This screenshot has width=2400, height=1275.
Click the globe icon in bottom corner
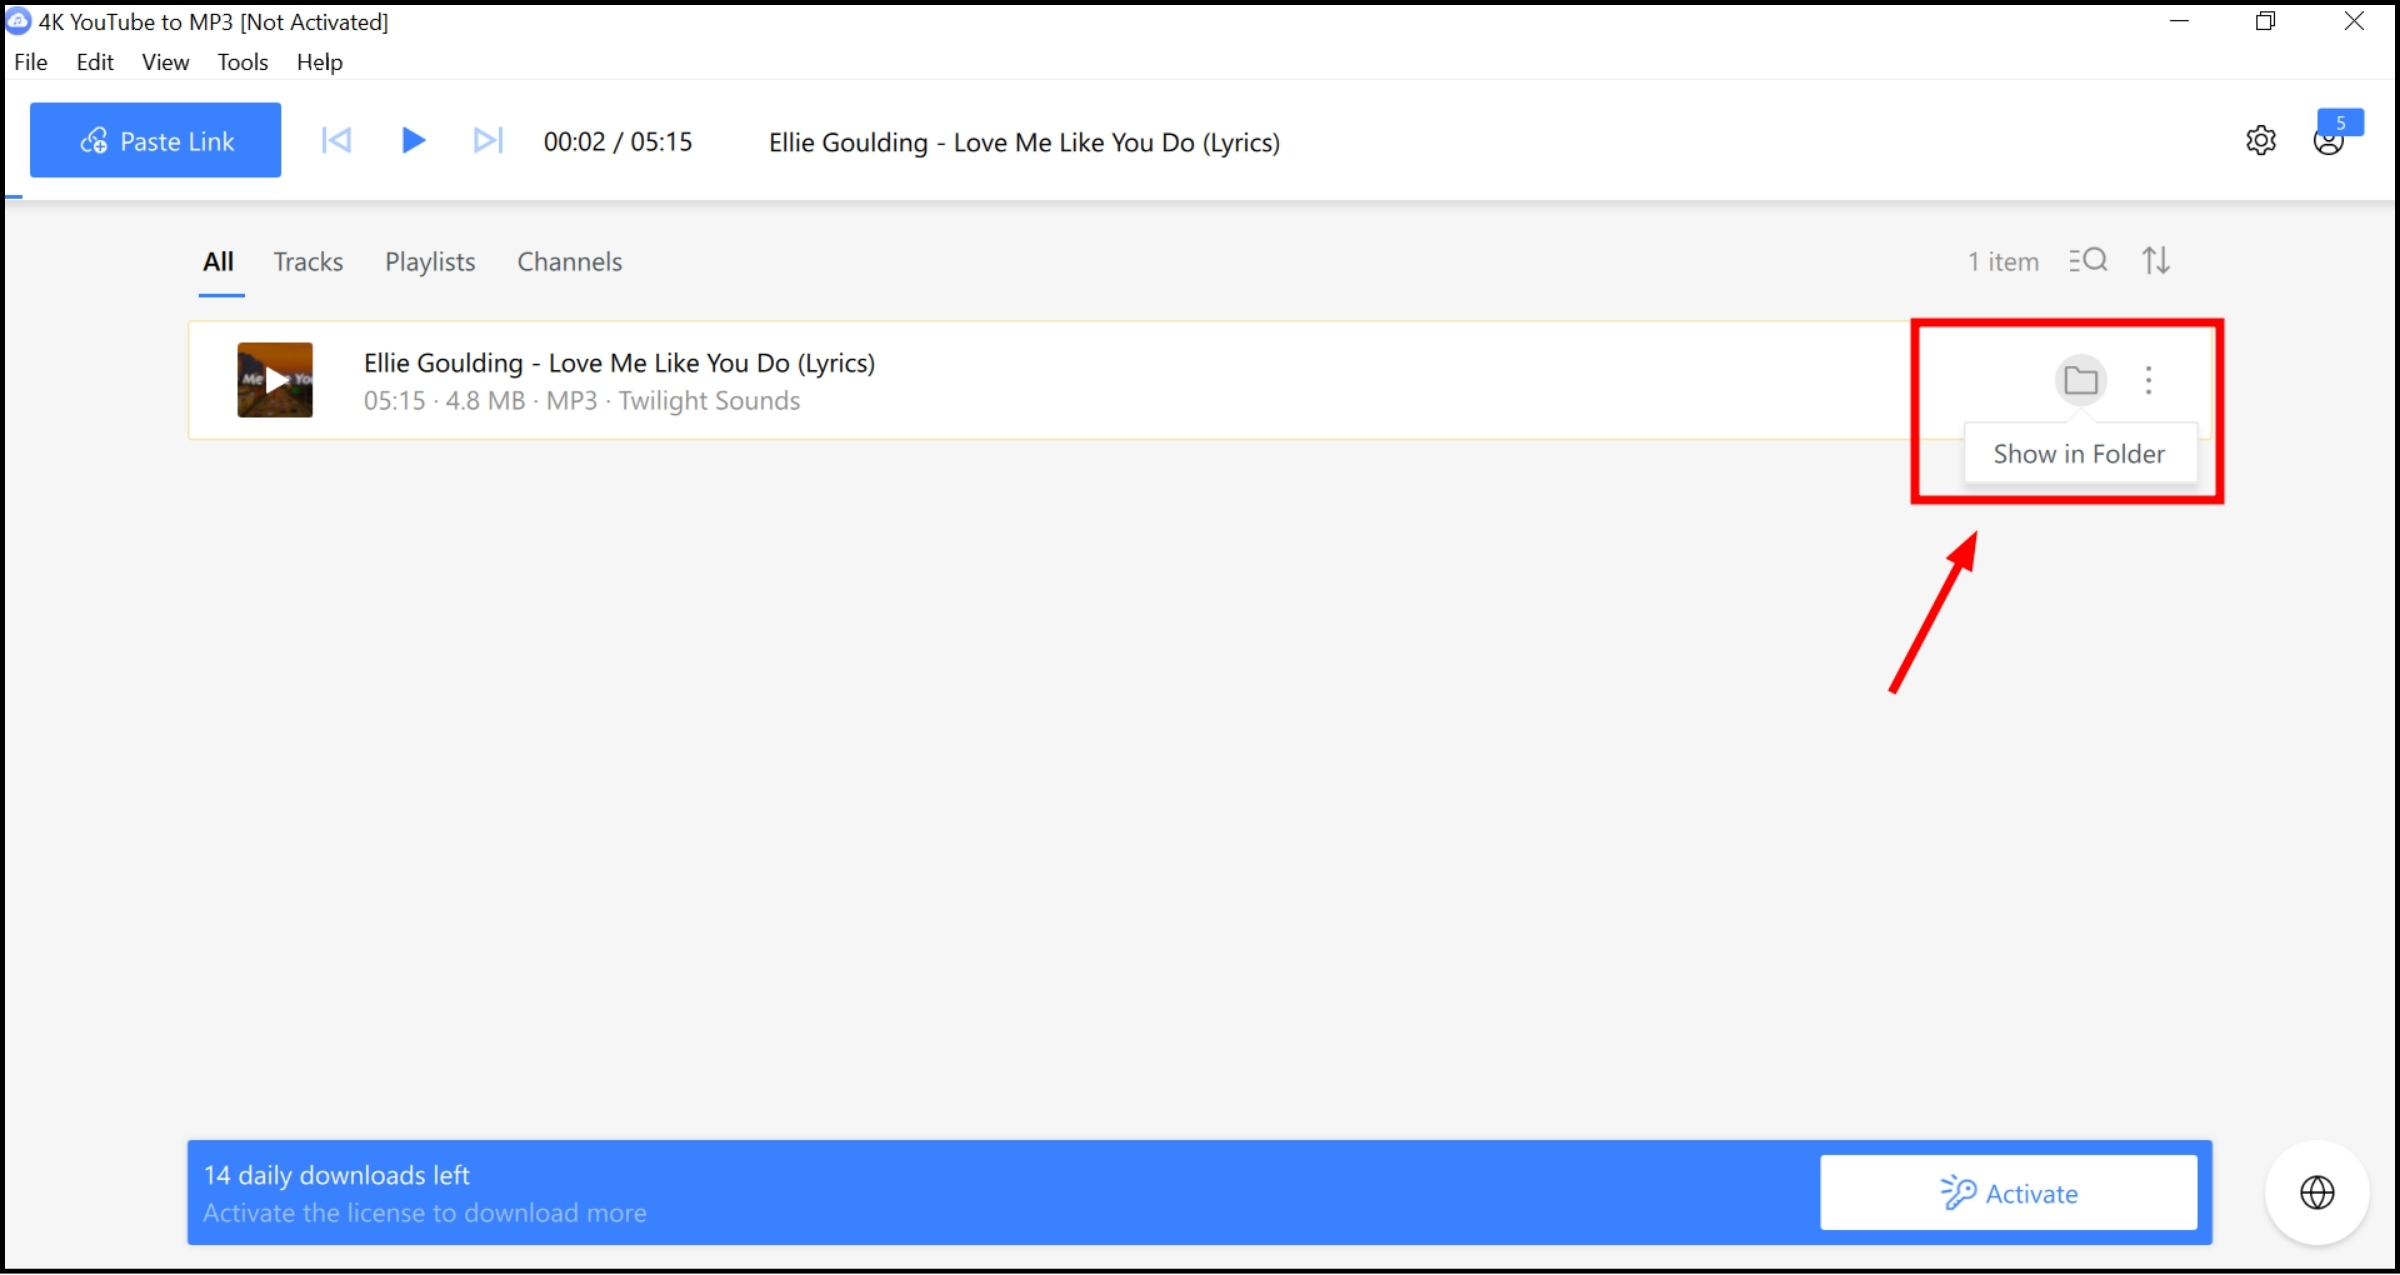point(2317,1191)
